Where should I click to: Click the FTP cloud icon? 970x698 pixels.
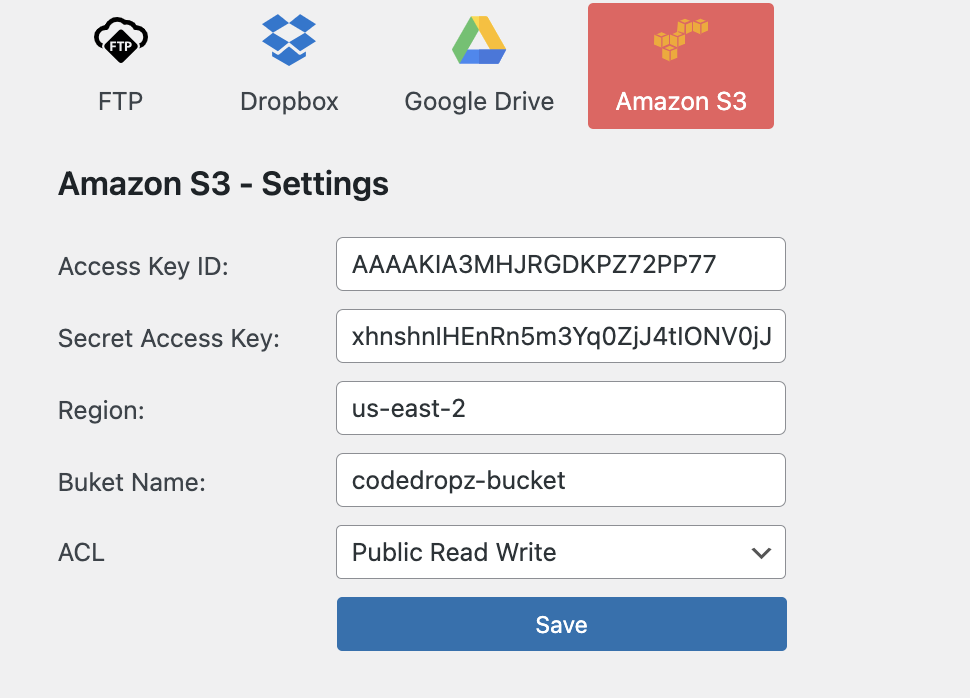pos(121,39)
